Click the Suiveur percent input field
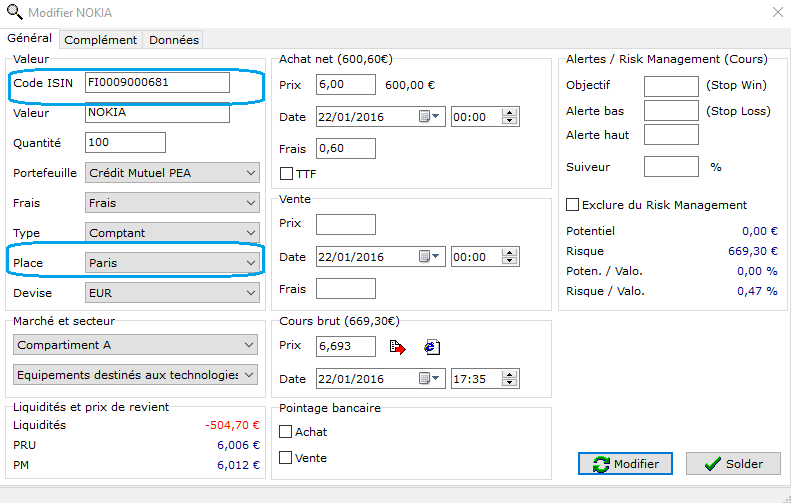791x503 pixels. tap(671, 166)
